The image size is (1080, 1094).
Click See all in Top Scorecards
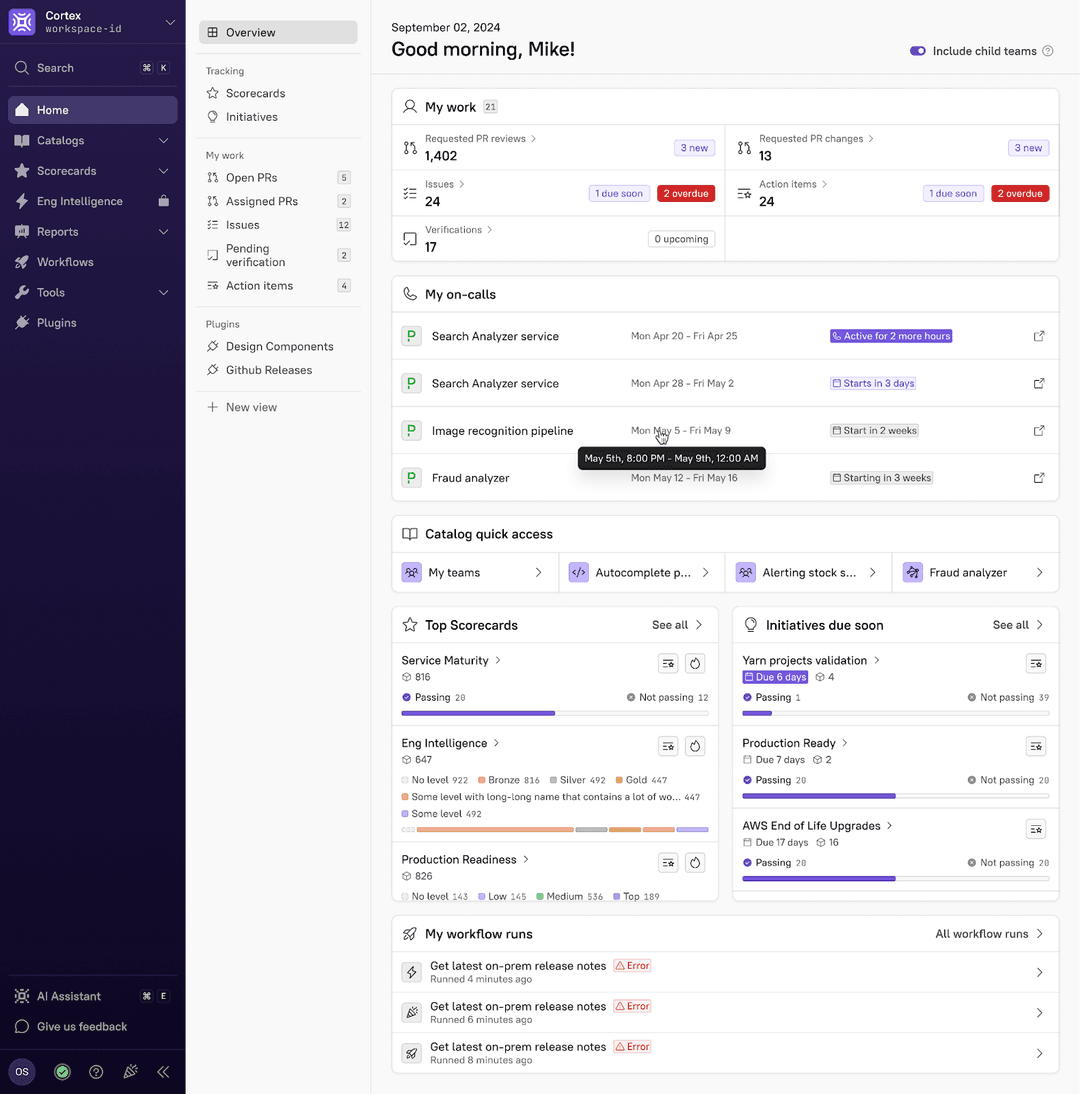pos(677,625)
